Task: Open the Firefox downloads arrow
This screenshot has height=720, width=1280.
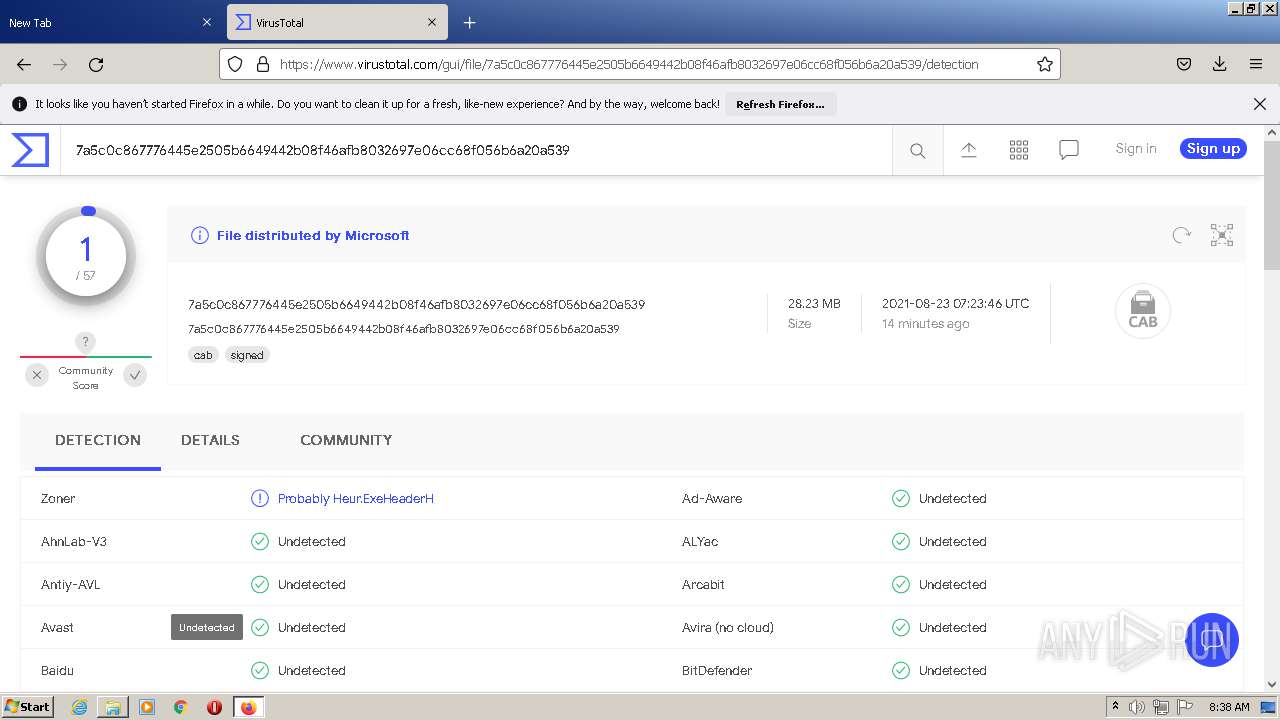Action: pos(1220,64)
